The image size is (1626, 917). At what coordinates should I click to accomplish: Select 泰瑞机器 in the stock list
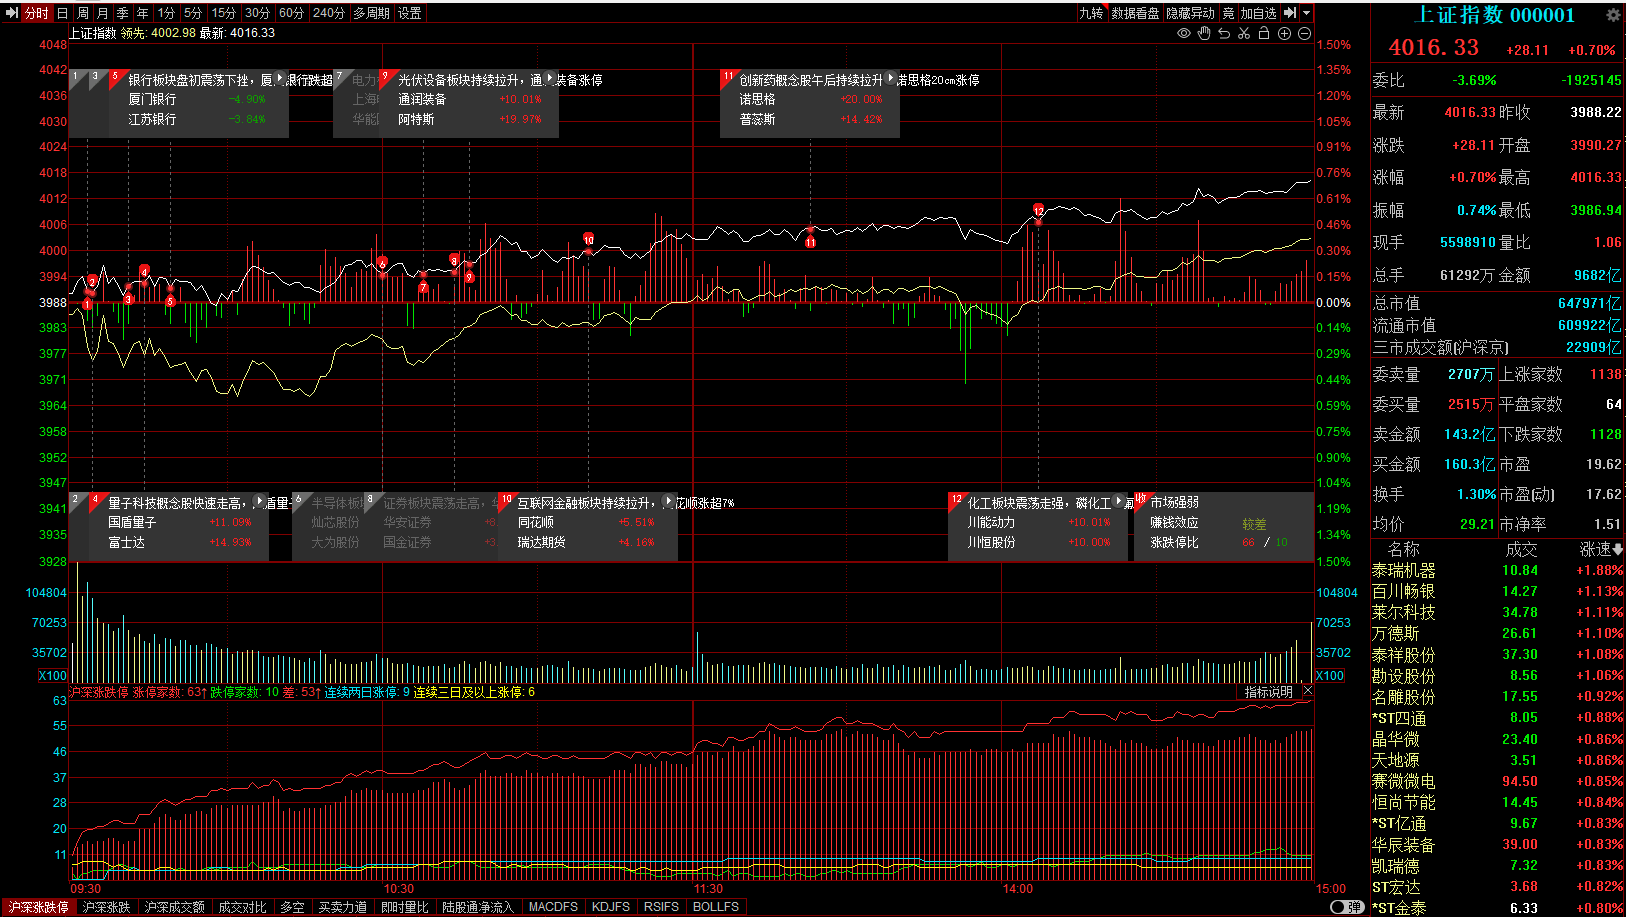pos(1403,570)
